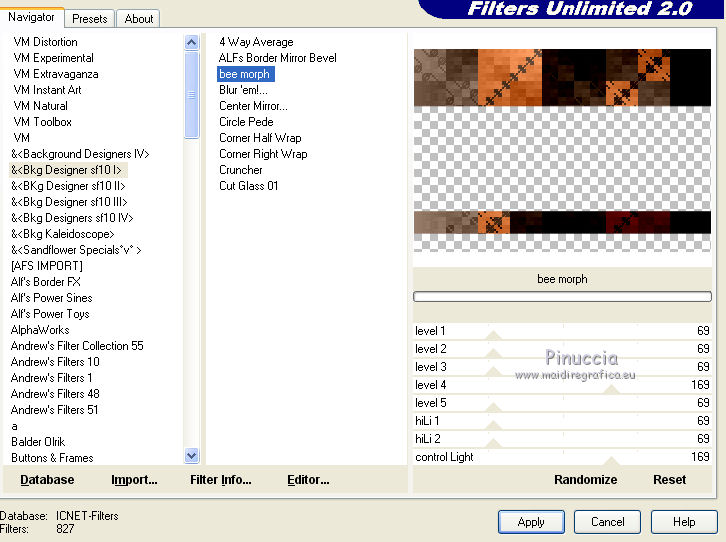Select ALFs Border Mirror Bevel filter
The image size is (726, 542).
(x=277, y=58)
